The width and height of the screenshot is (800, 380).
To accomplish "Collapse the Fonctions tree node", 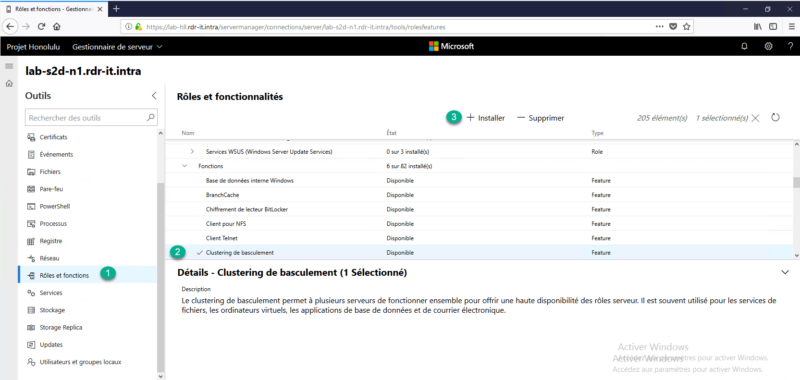I will [184, 166].
